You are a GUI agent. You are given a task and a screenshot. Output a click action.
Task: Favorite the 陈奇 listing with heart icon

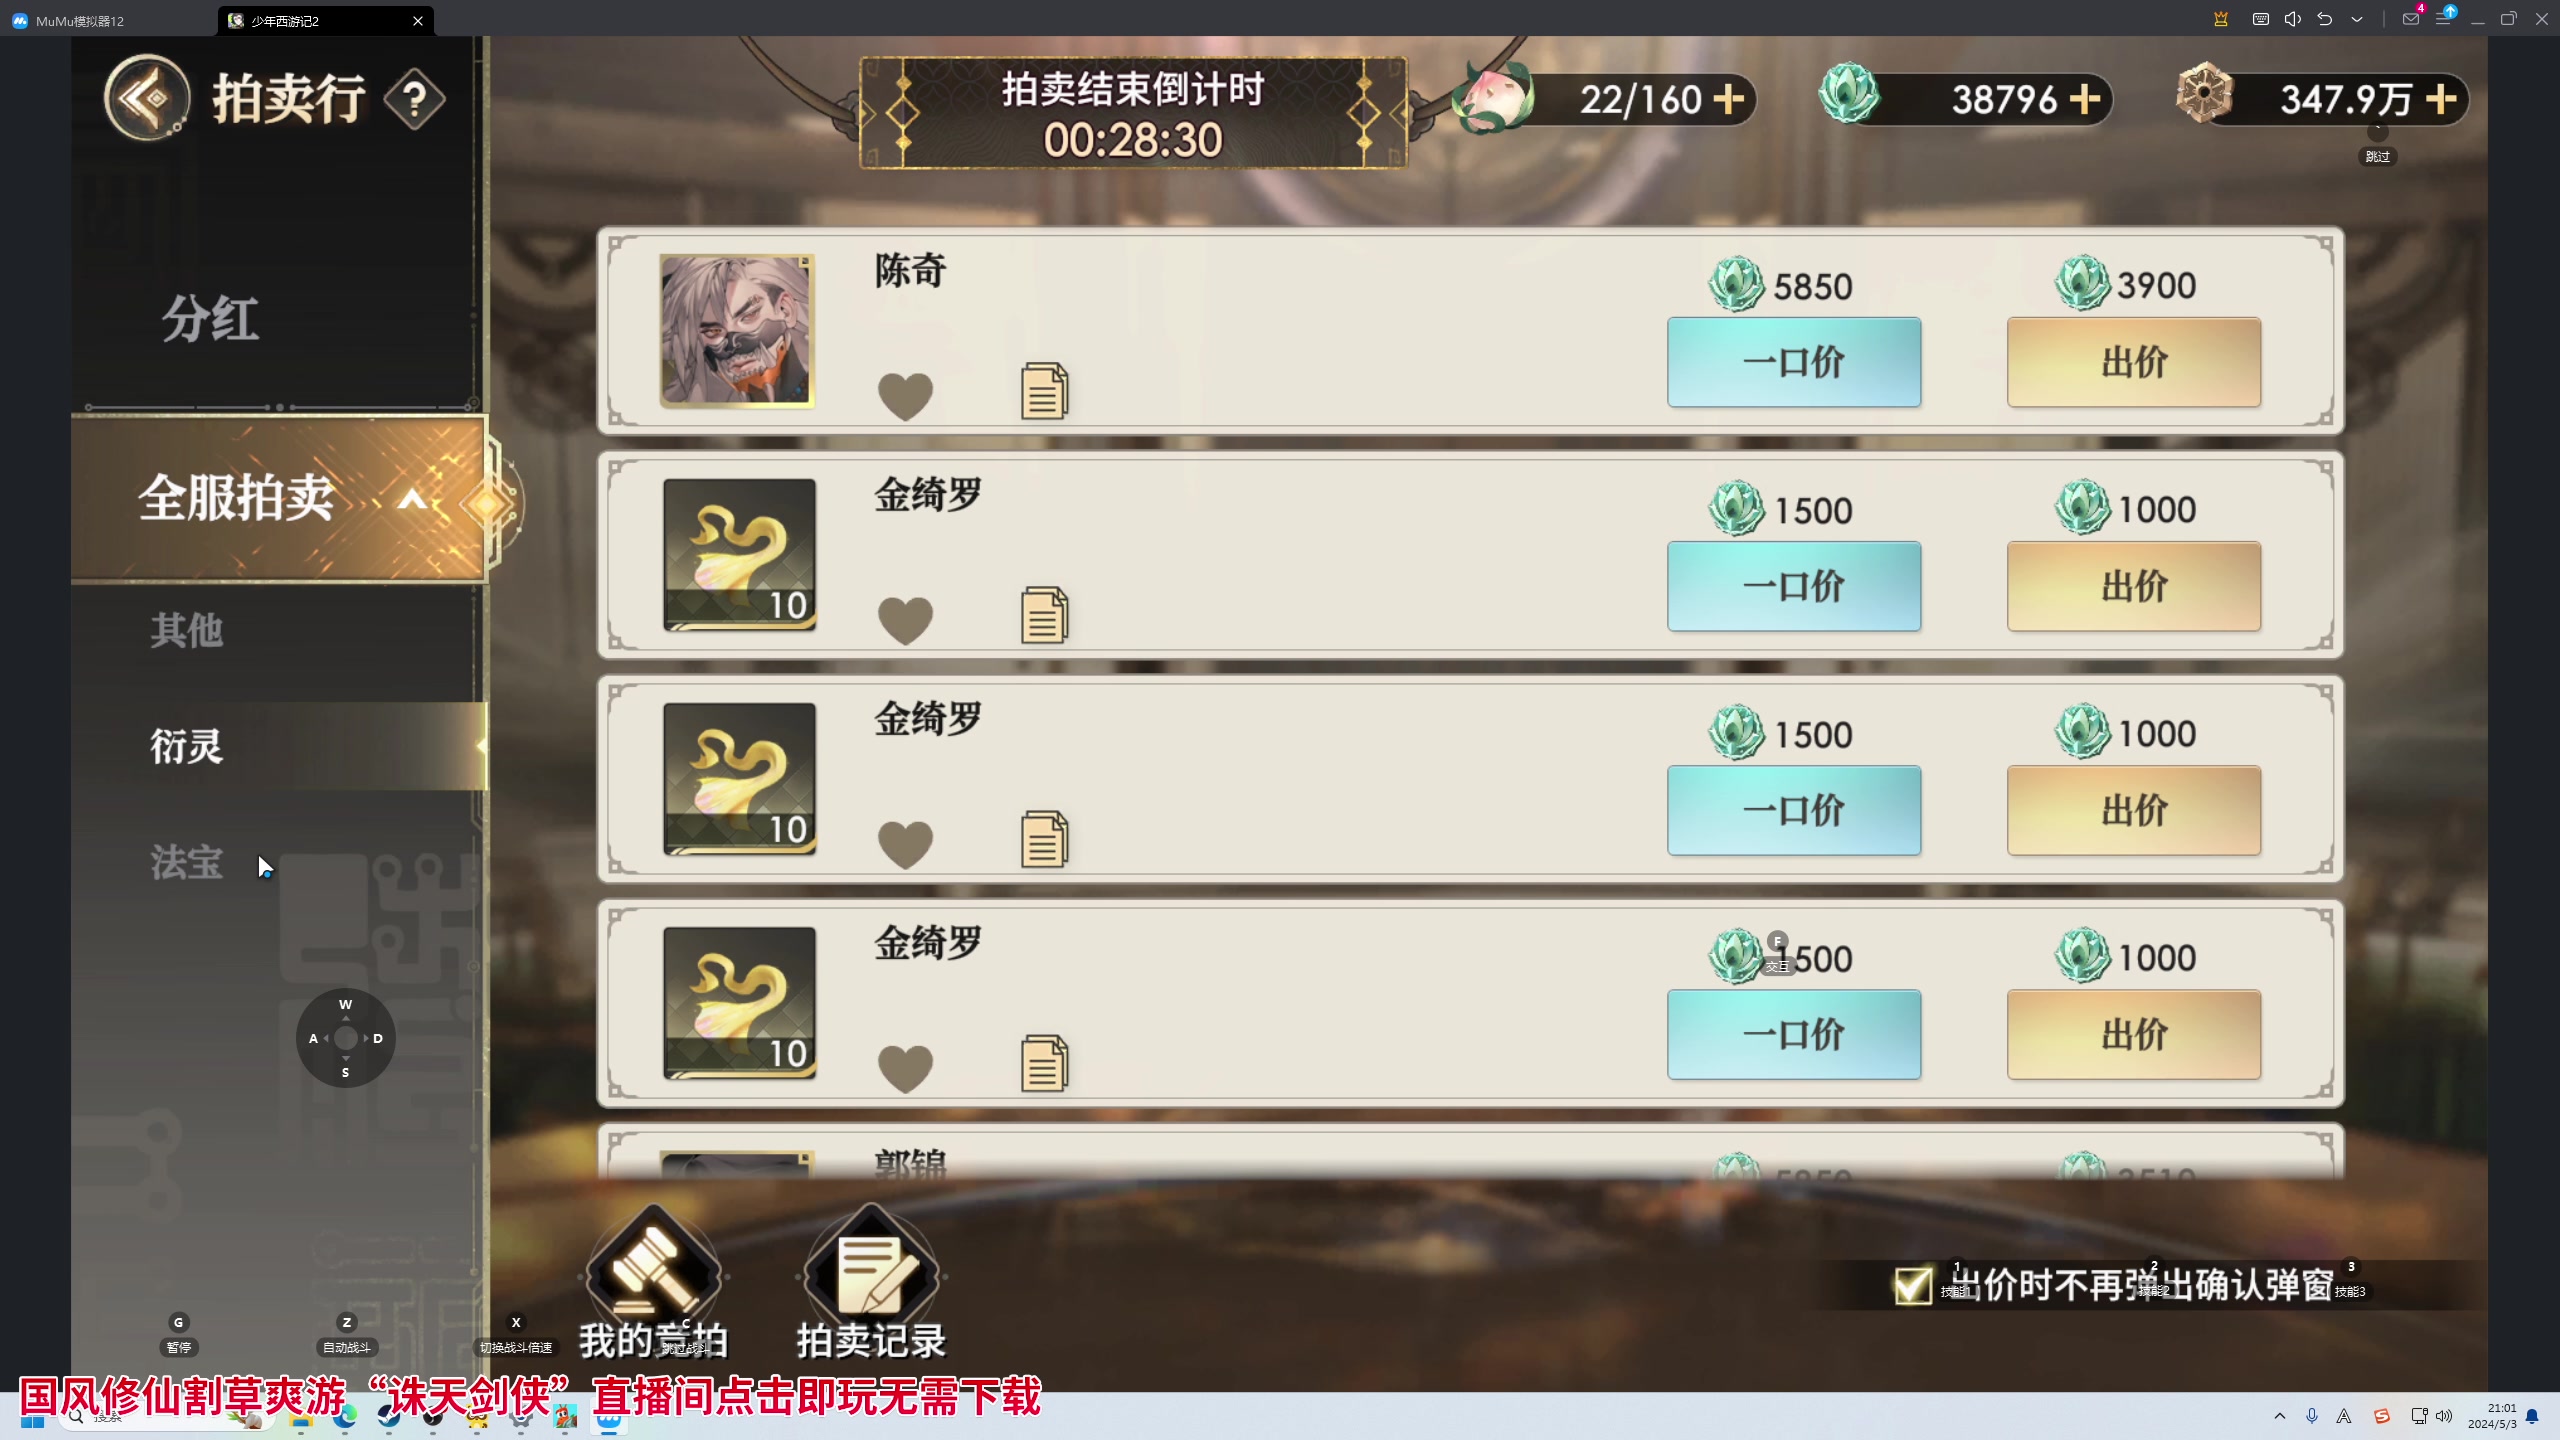[x=905, y=396]
